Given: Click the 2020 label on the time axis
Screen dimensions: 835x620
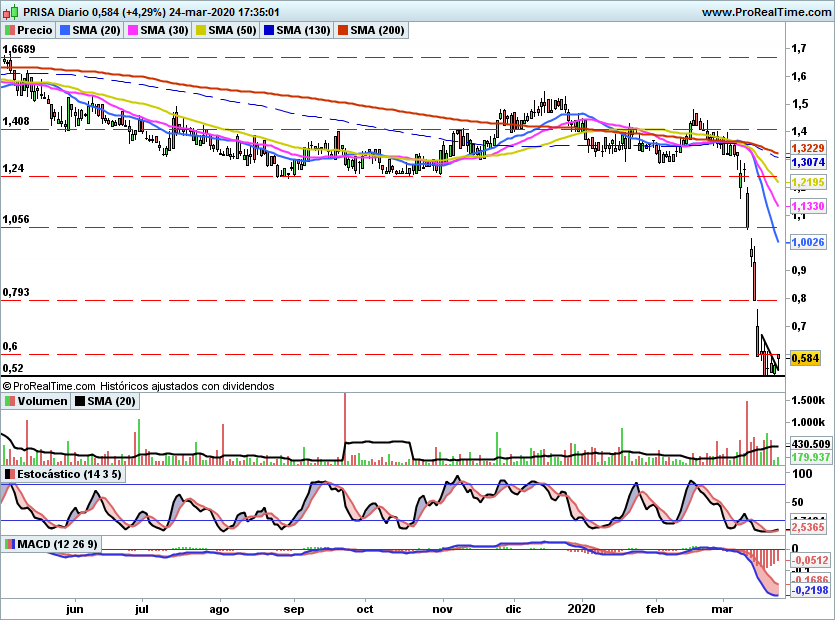Looking at the screenshot, I should tap(581, 607).
